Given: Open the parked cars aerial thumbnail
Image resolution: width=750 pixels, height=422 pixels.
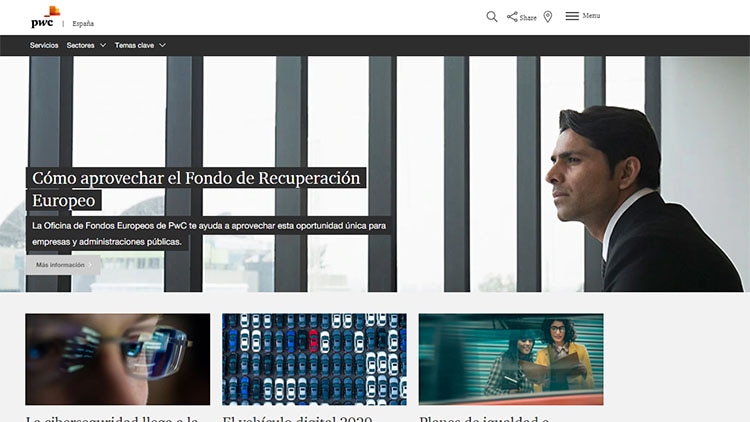Looking at the screenshot, I should 314,358.
